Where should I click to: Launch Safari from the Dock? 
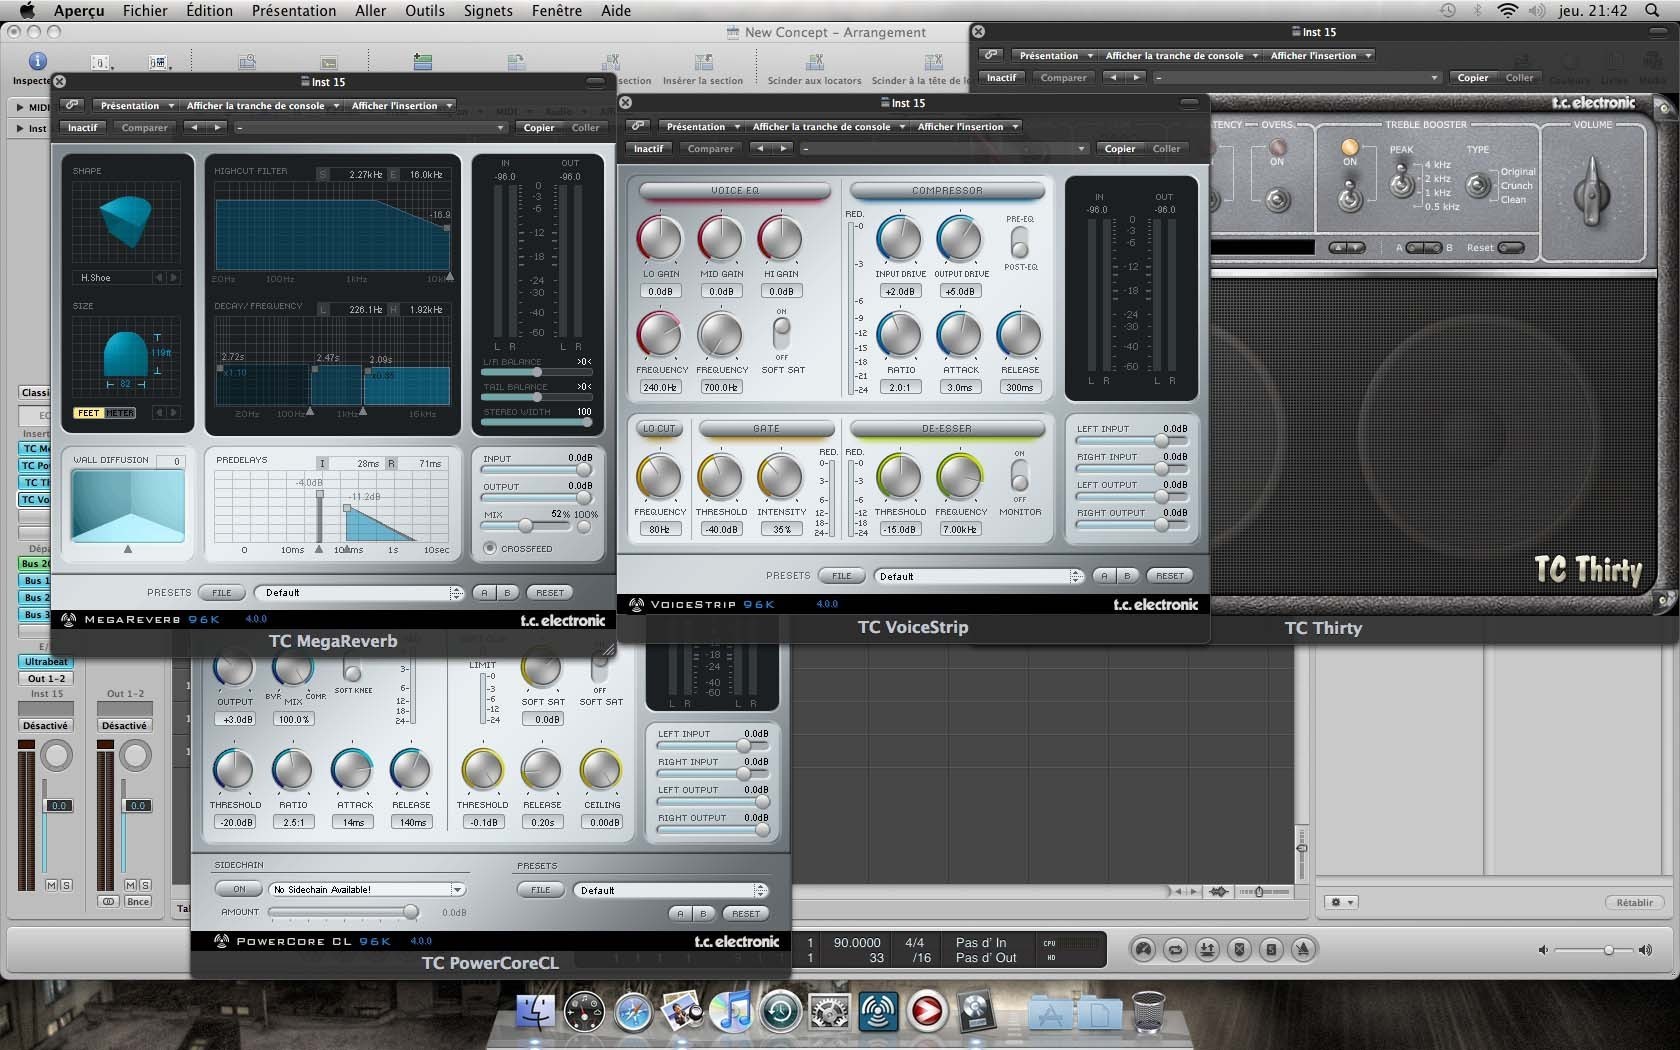(634, 1012)
